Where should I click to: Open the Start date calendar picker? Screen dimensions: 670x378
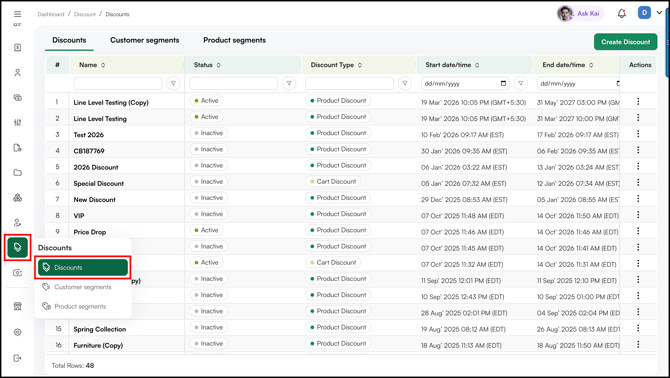tap(503, 83)
